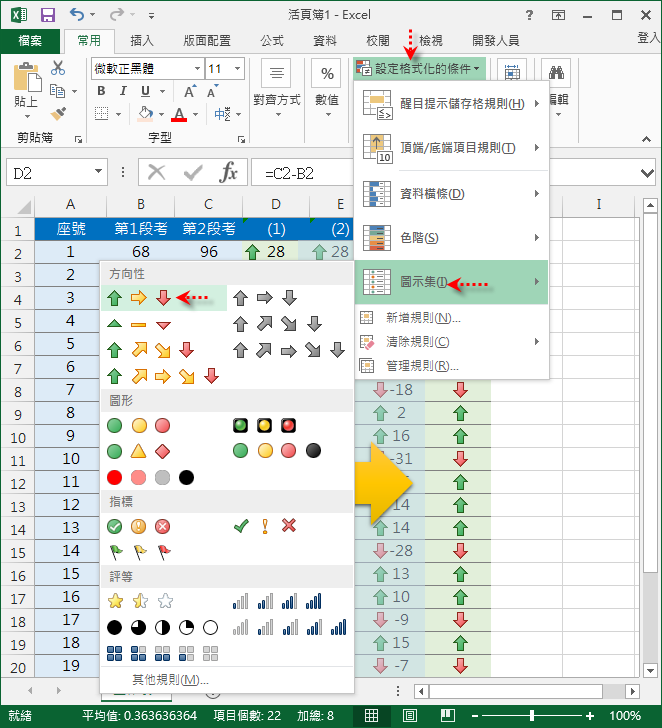Open Icon Sets submenu
The height and width of the screenshot is (728, 662).
coord(452,282)
